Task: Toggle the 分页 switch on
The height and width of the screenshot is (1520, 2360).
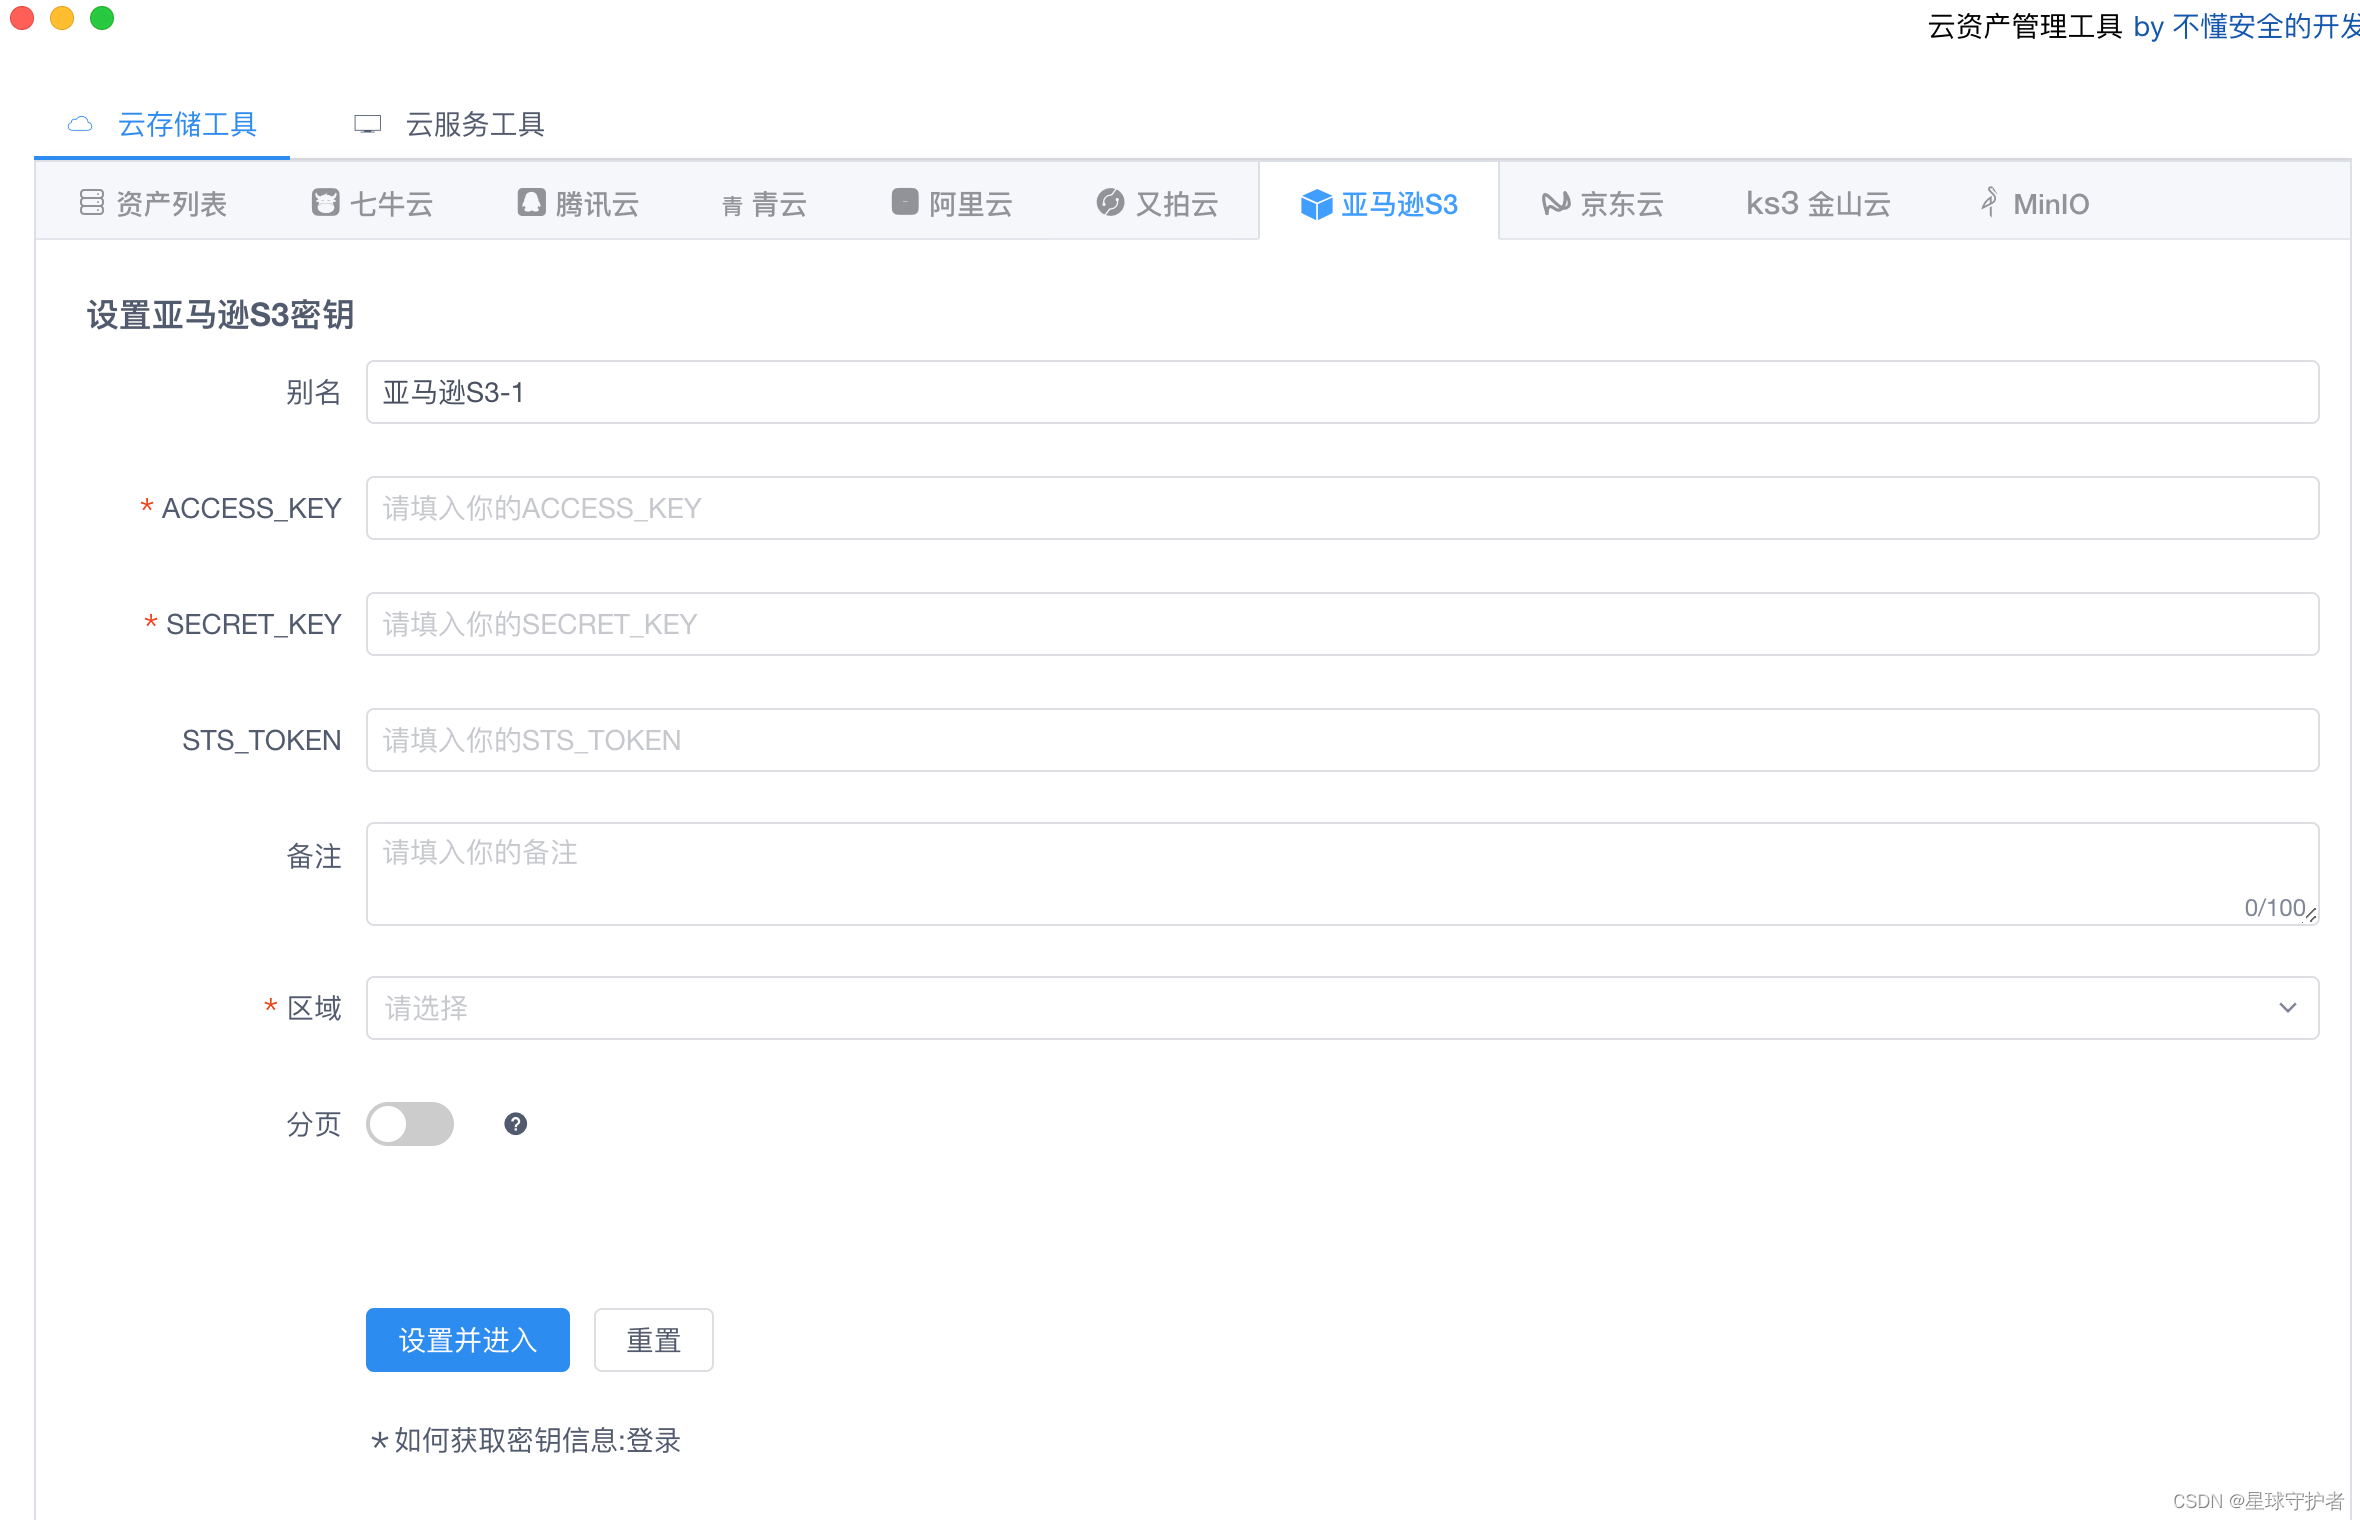Action: tap(410, 1124)
